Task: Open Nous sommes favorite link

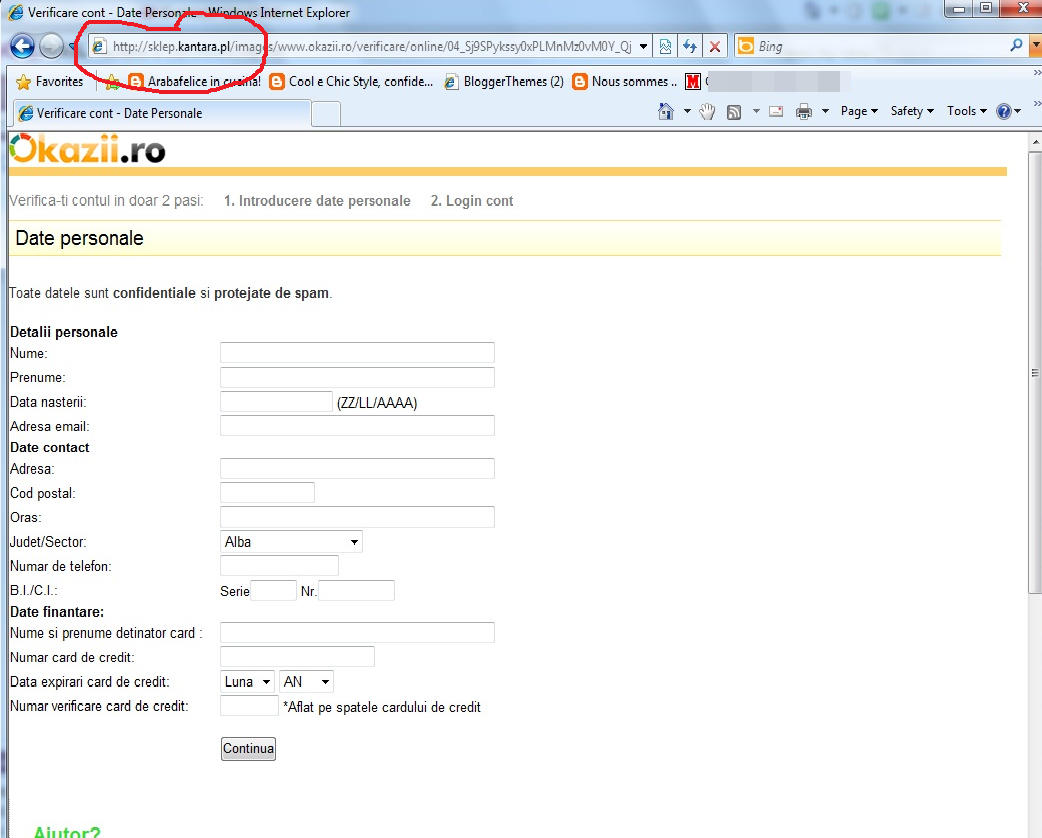Action: [x=625, y=82]
